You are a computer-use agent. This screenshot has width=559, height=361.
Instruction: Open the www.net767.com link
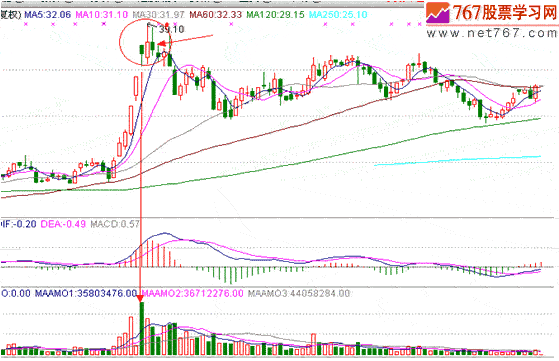click(x=492, y=33)
